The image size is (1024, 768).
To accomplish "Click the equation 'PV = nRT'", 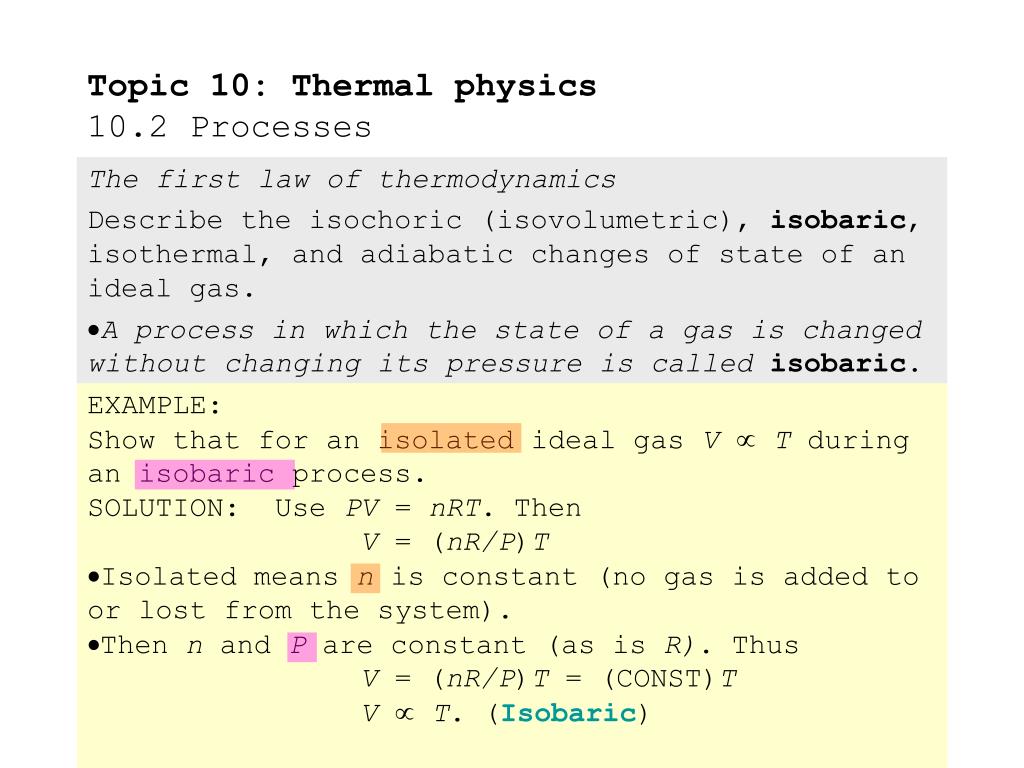I will tap(414, 508).
